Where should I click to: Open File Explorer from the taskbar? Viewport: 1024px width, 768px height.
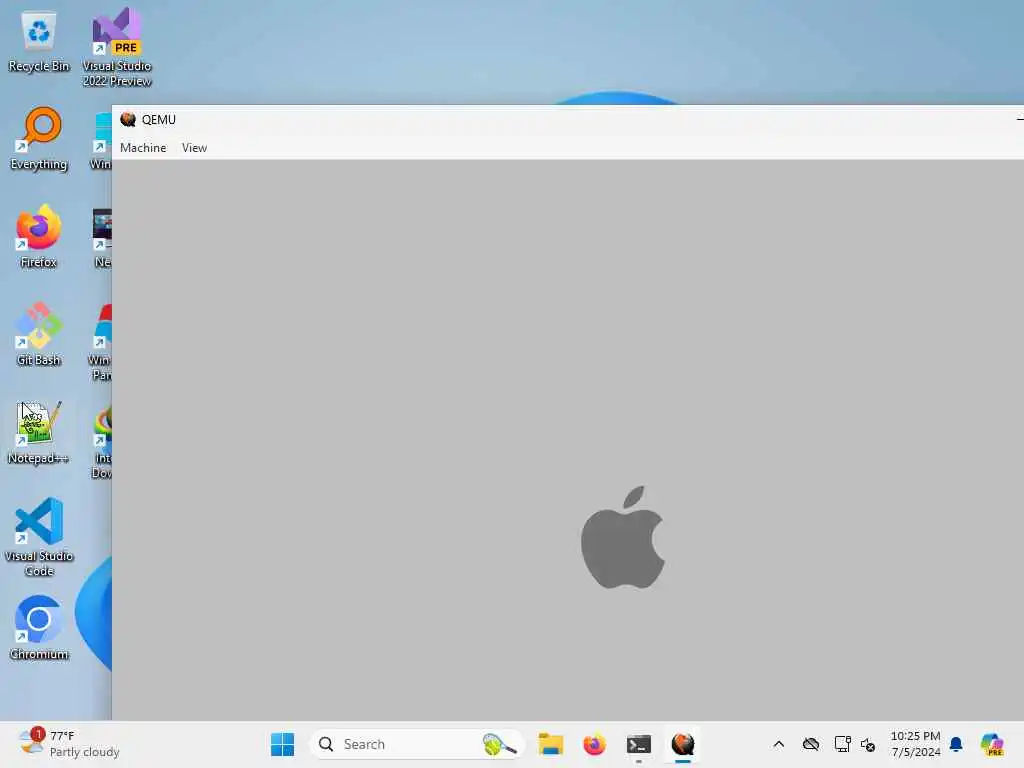click(551, 744)
